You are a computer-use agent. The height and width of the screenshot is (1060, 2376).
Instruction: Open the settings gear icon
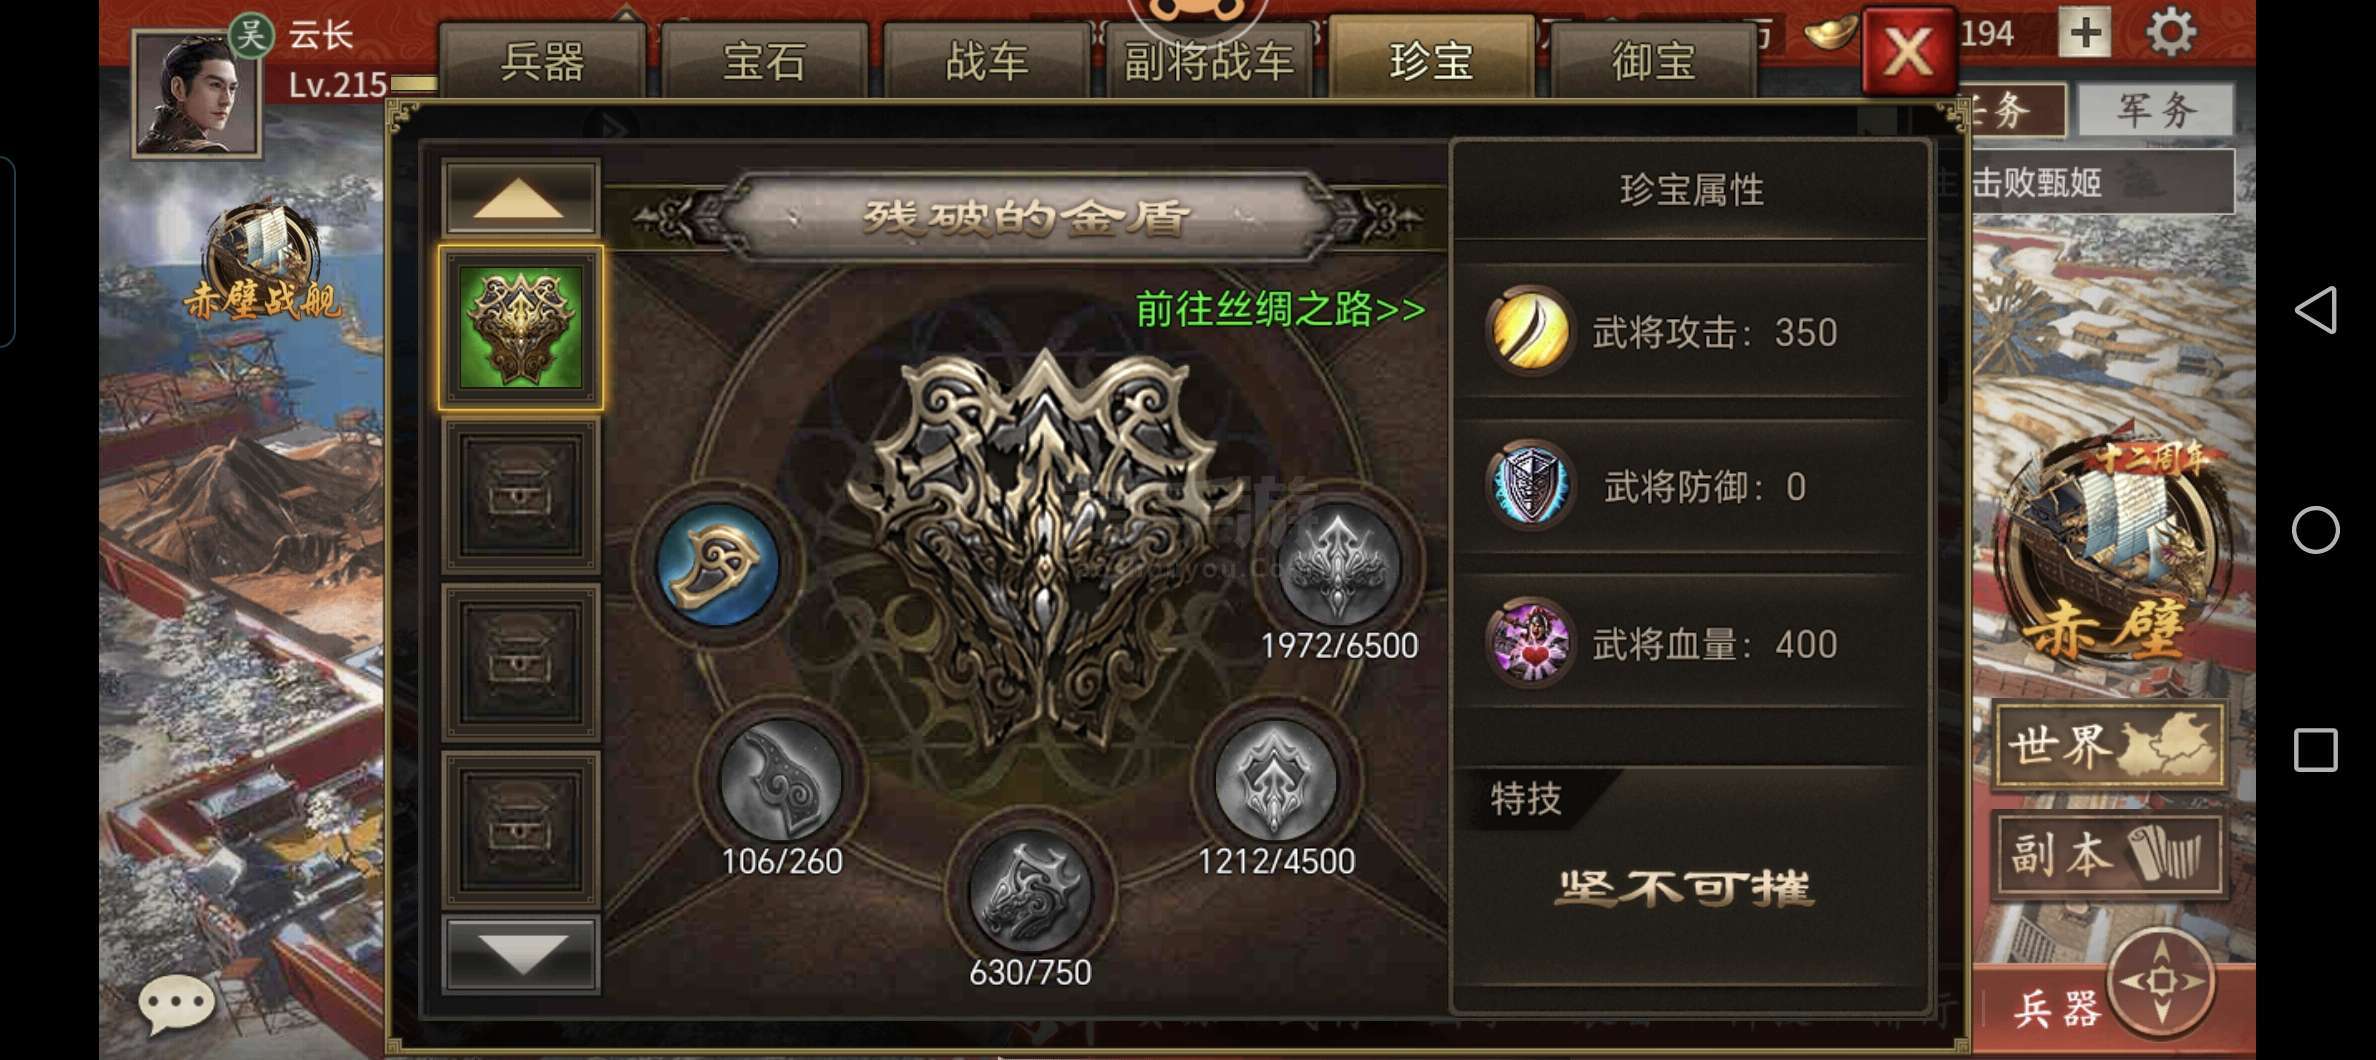click(x=2171, y=32)
